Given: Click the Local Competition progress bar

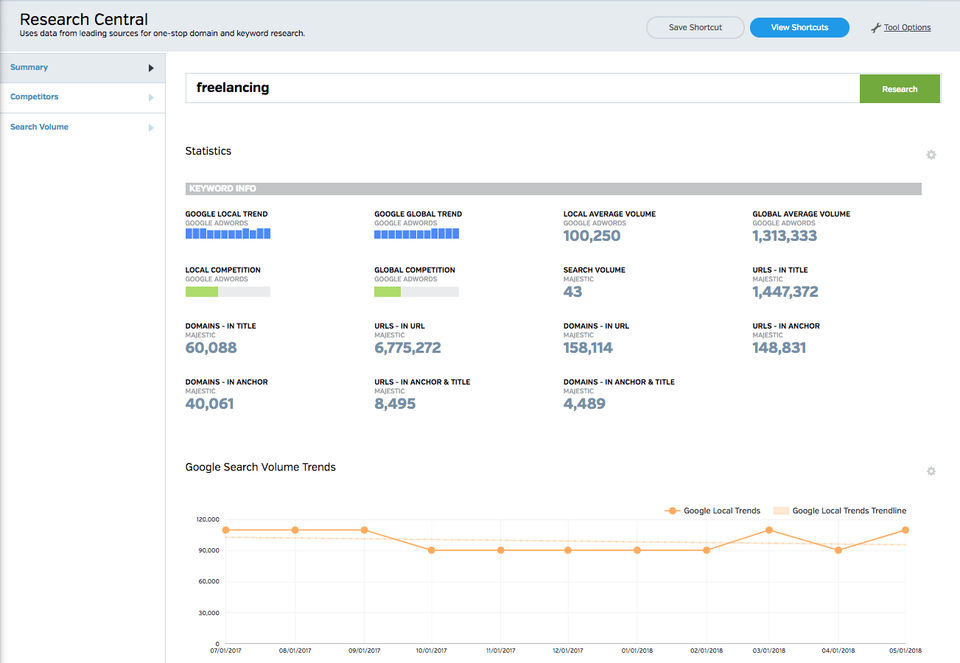Looking at the screenshot, I should coord(228,292).
